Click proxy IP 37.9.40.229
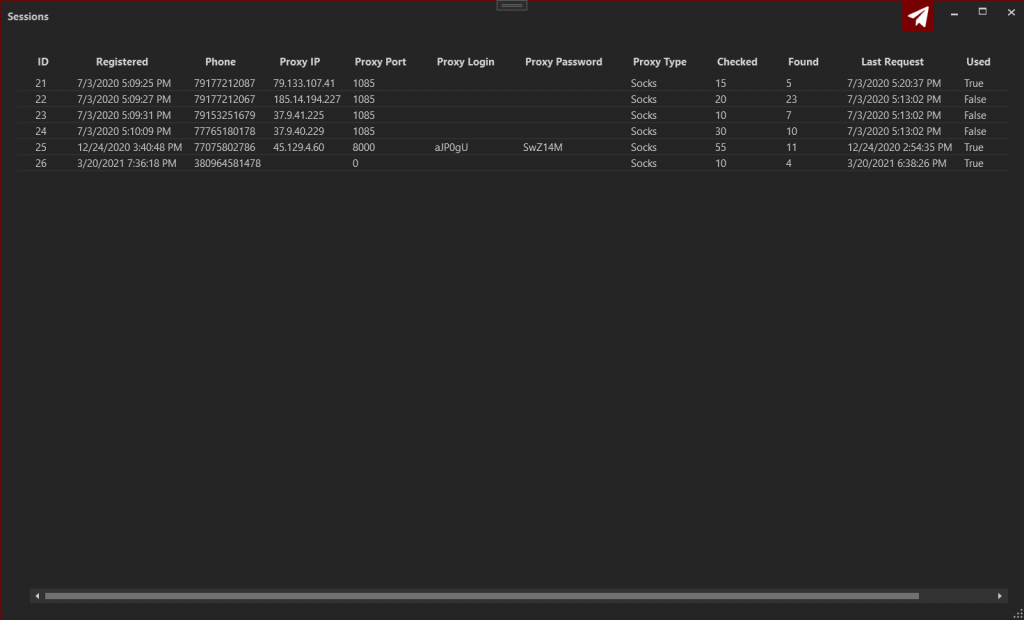 click(x=298, y=131)
